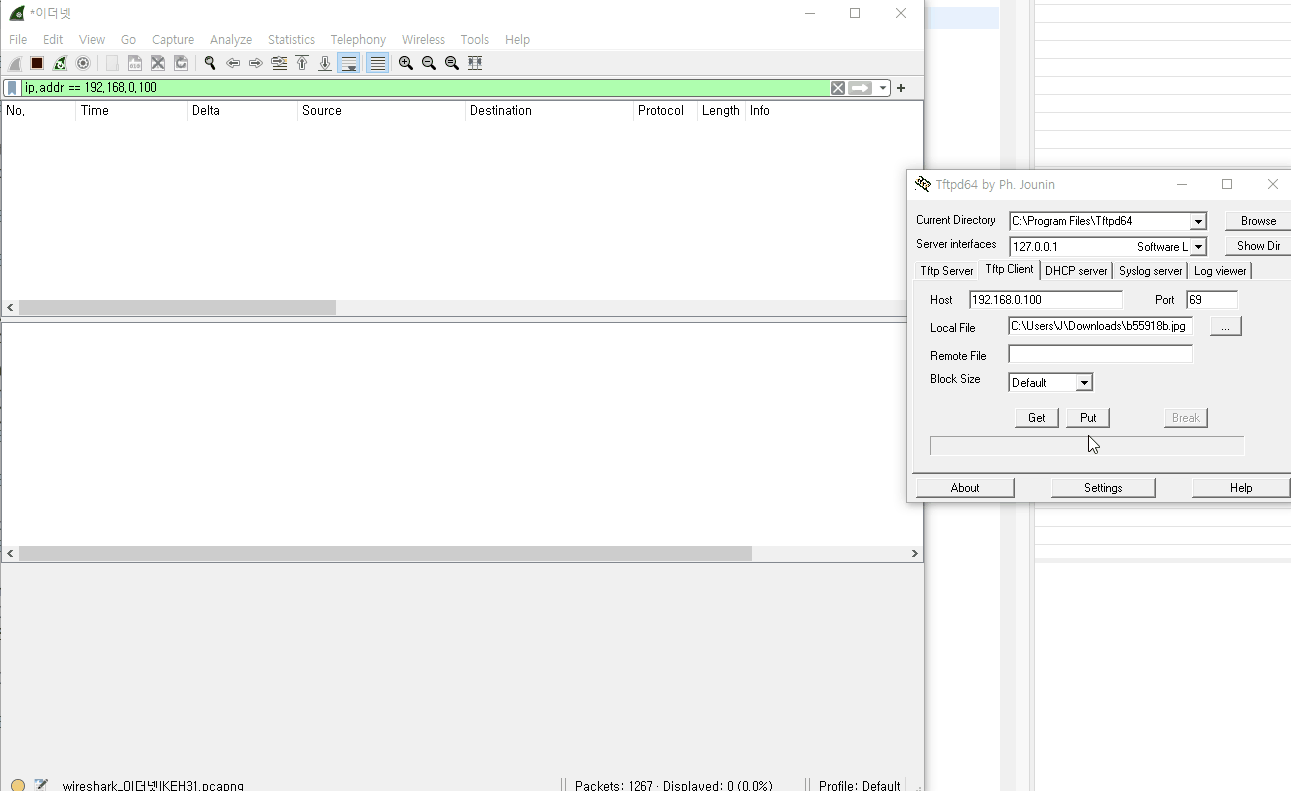Image resolution: width=1291 pixels, height=791 pixels.
Task: Clear the display filter with X
Action: pos(838,88)
